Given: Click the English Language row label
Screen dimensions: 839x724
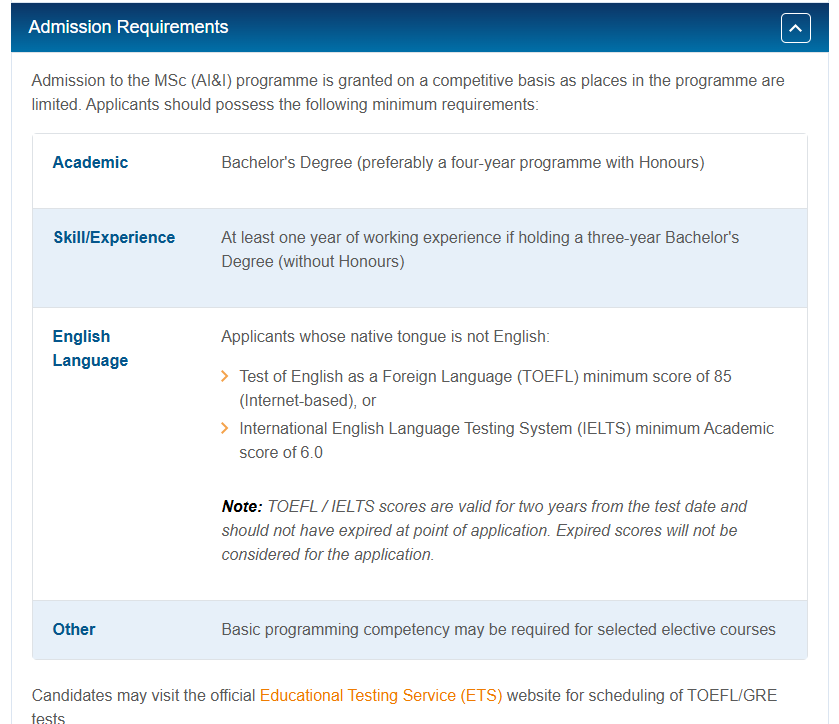Looking at the screenshot, I should 90,348.
